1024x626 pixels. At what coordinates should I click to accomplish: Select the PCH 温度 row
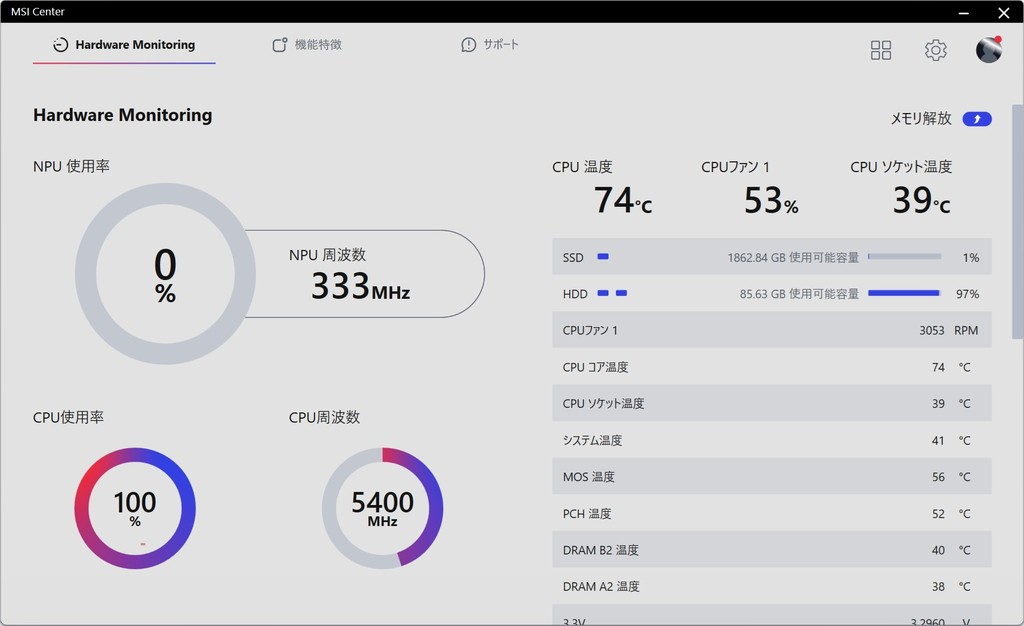pos(772,513)
